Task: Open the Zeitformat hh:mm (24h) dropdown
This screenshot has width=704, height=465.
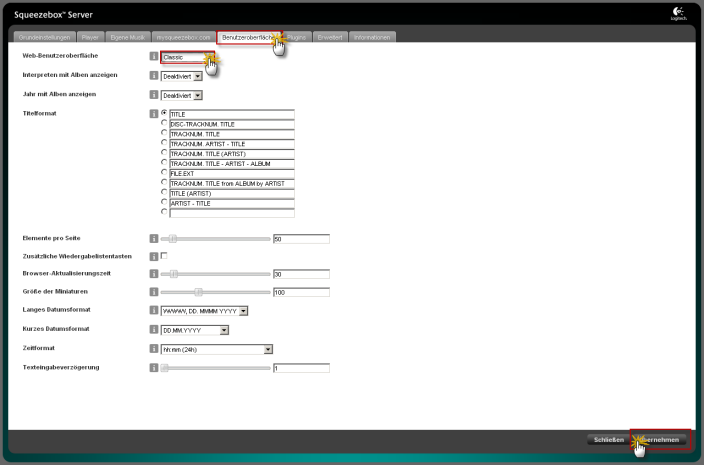Action: [x=217, y=349]
